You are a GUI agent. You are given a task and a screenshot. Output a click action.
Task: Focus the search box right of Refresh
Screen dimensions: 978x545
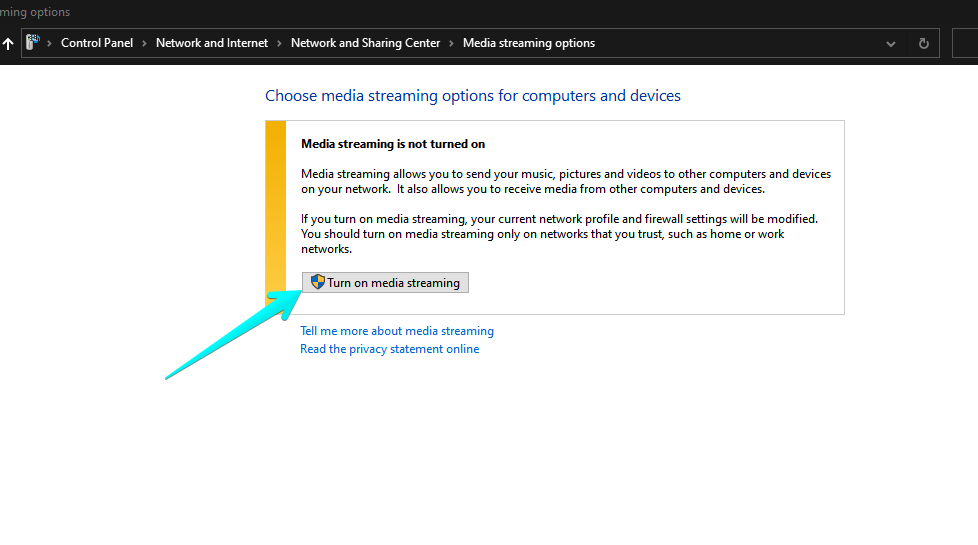(x=965, y=44)
